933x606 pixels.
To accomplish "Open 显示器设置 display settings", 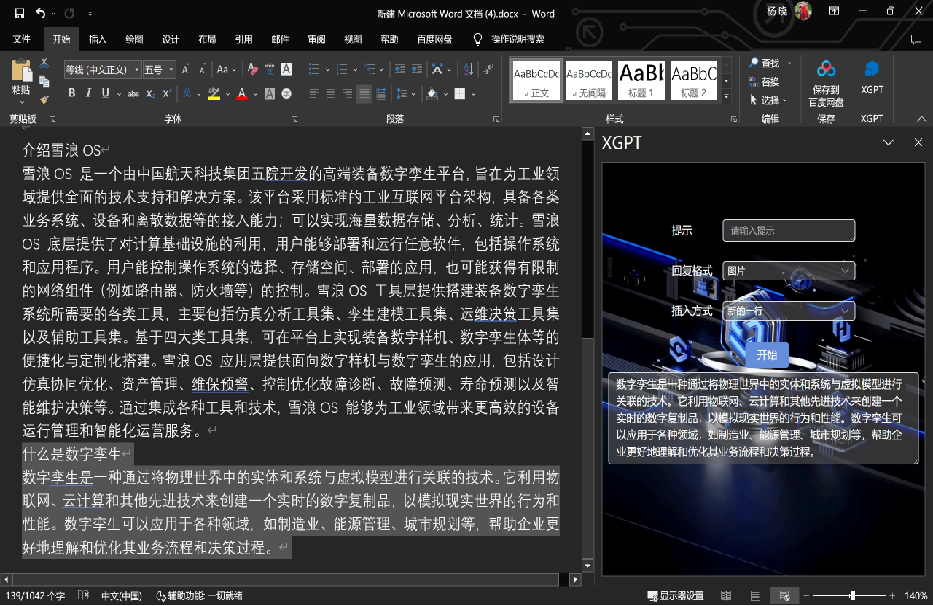I will click(675, 595).
